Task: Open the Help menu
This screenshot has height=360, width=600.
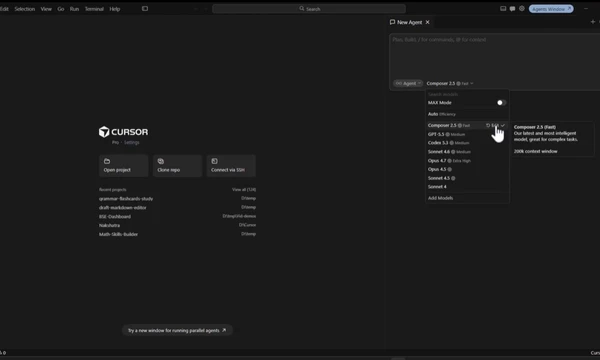Action: tap(114, 9)
